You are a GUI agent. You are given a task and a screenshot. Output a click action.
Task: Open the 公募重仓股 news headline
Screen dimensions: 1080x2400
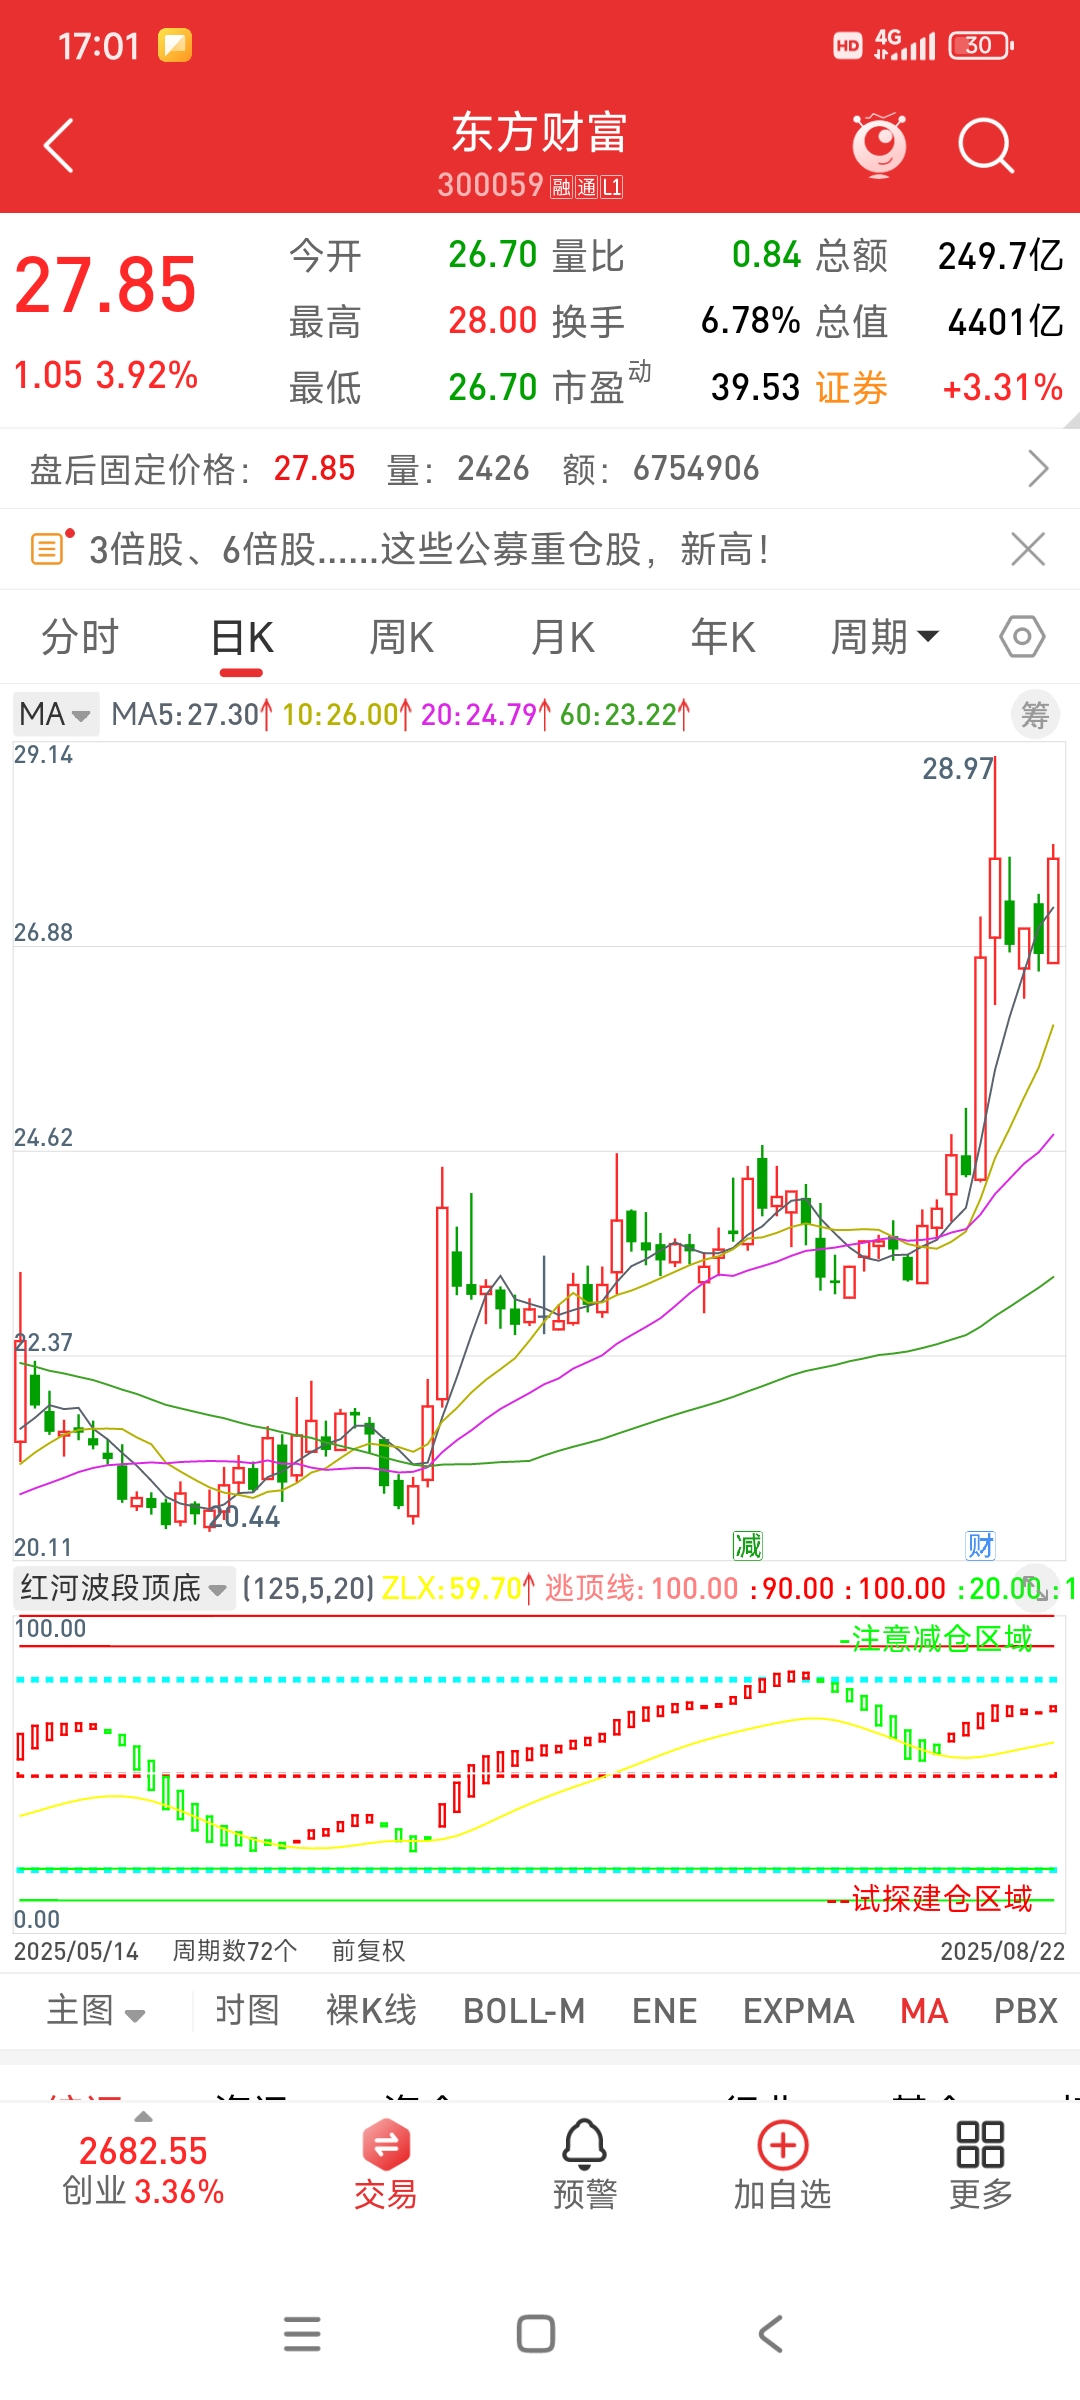point(430,549)
